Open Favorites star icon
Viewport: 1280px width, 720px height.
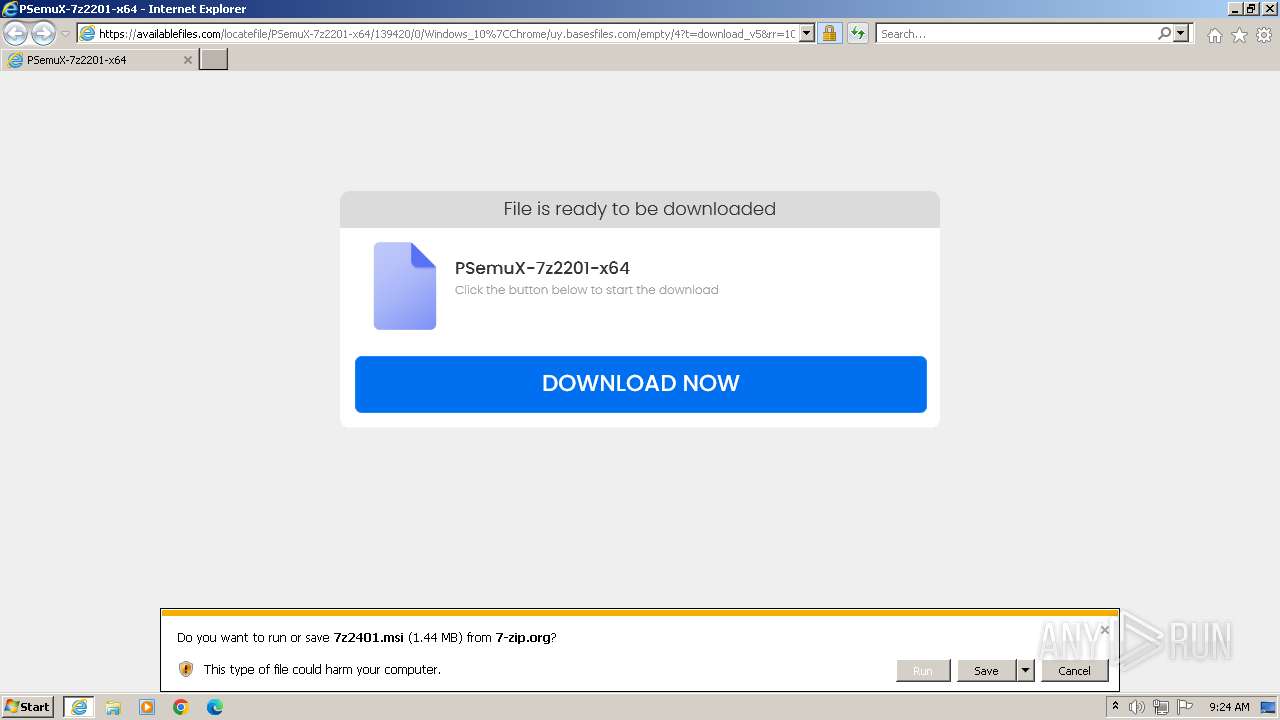coord(1239,35)
